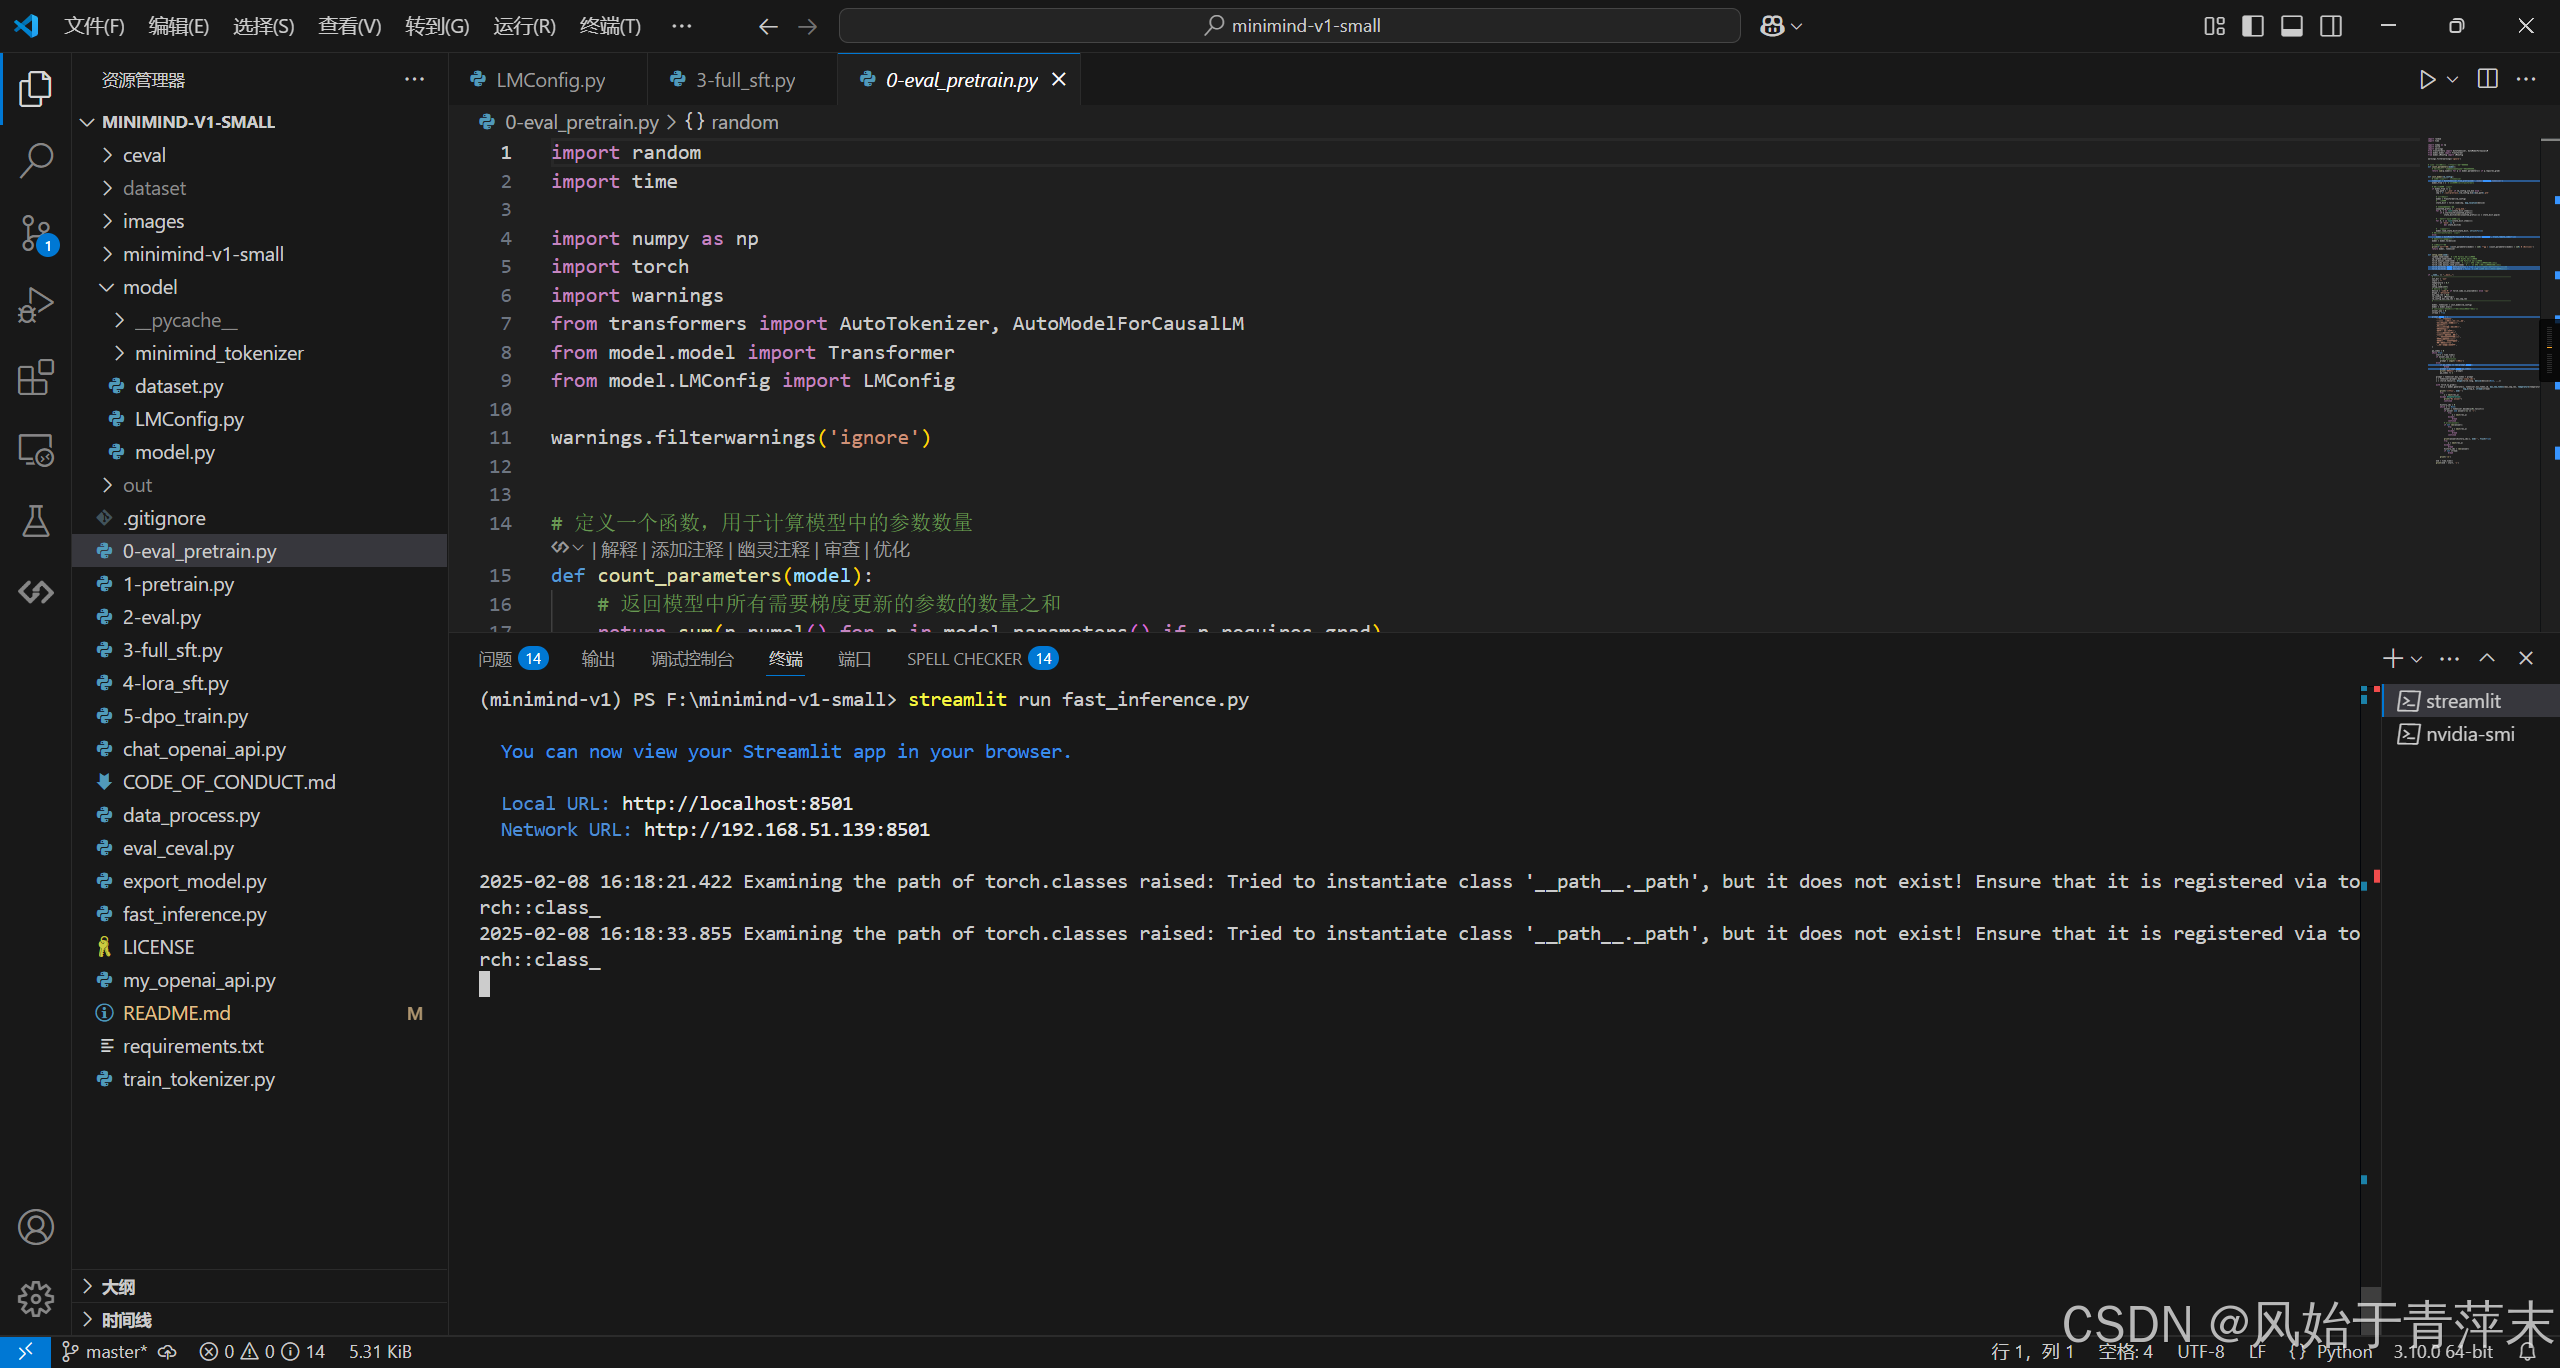Open the 终端(T) menu

click(610, 26)
